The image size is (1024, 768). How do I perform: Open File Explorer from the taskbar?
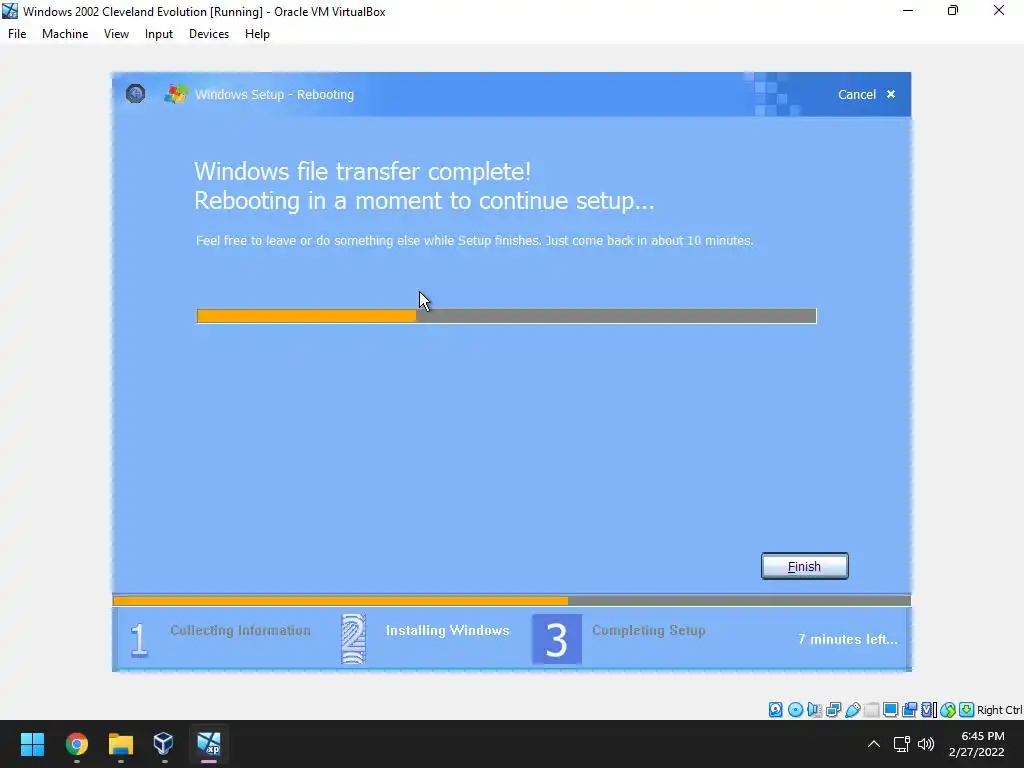pyautogui.click(x=121, y=744)
